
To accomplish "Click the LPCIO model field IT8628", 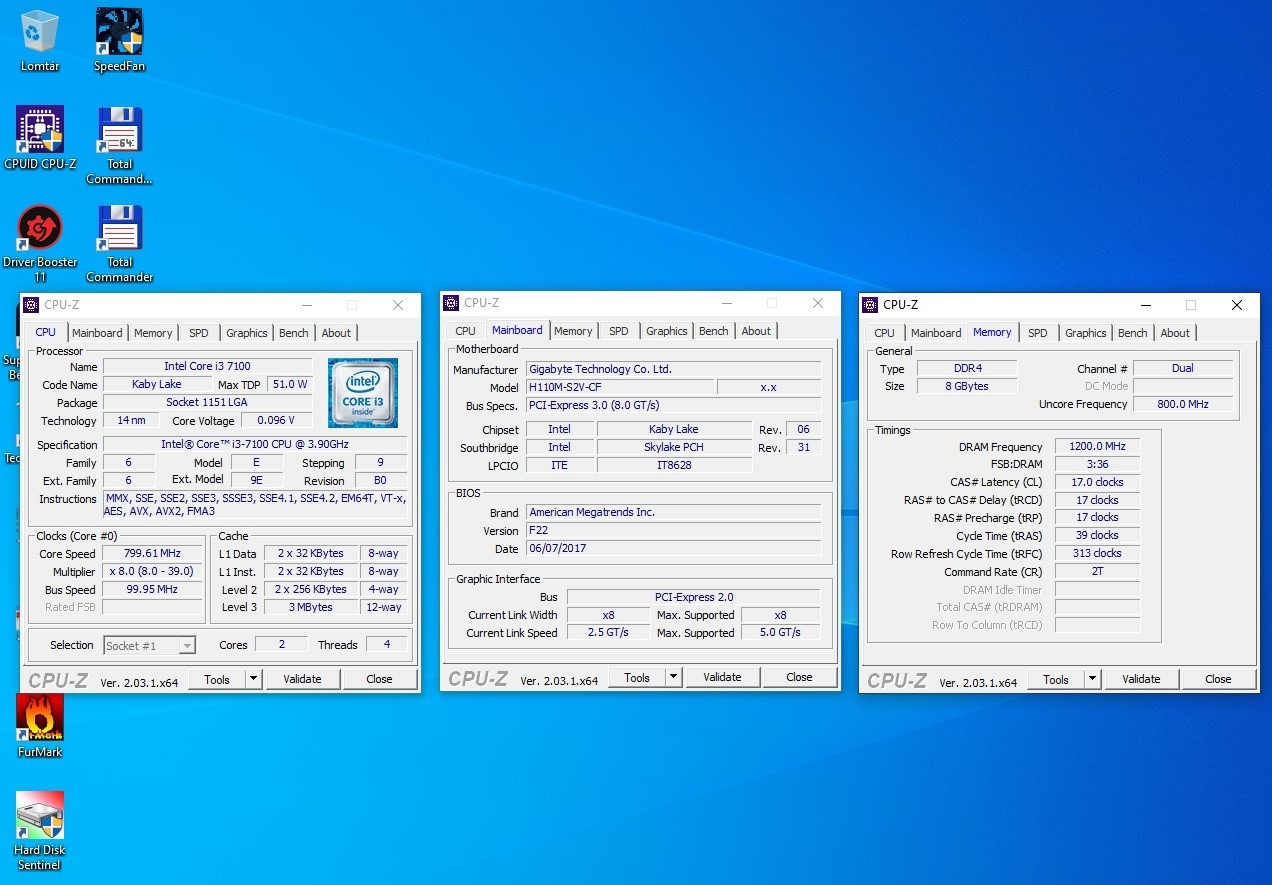I will (674, 465).
